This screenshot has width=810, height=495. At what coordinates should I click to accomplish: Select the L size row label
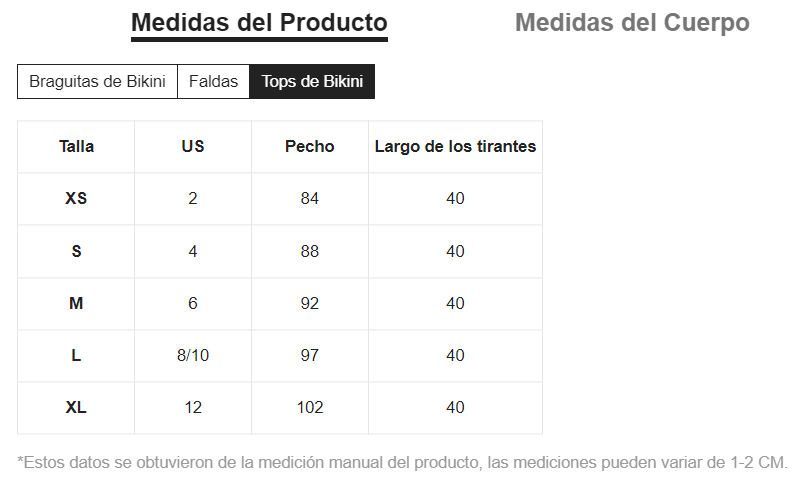coord(76,355)
